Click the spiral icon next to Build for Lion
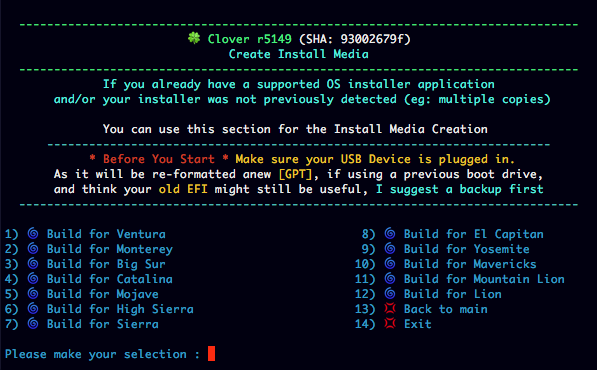This screenshot has height=370, width=597. point(390,293)
